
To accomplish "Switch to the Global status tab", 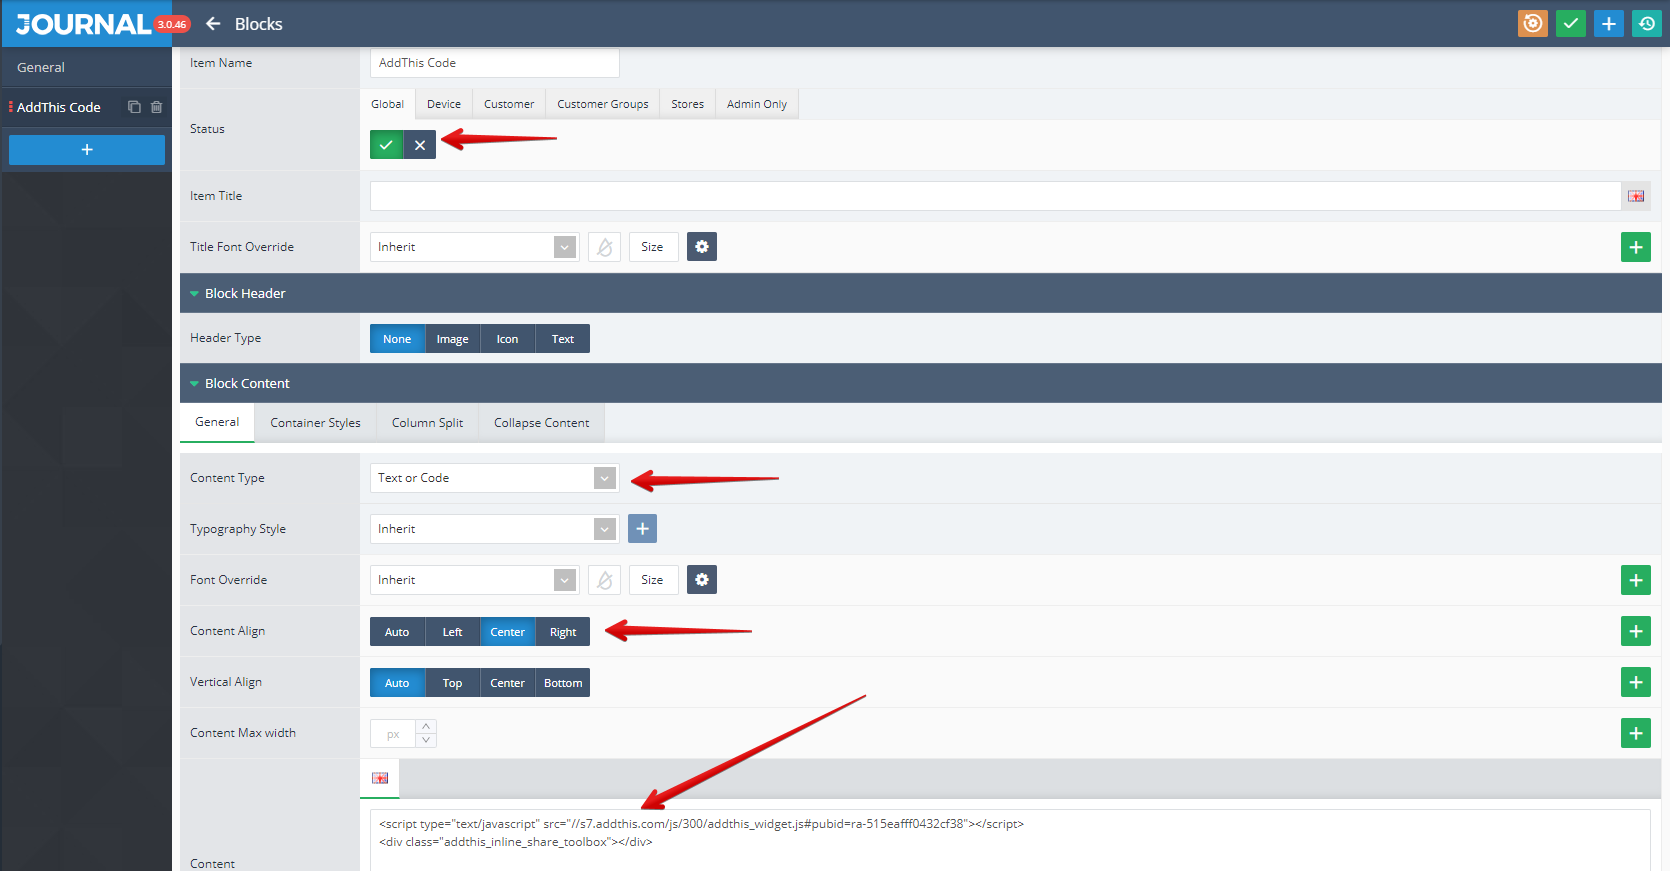I will click(388, 104).
